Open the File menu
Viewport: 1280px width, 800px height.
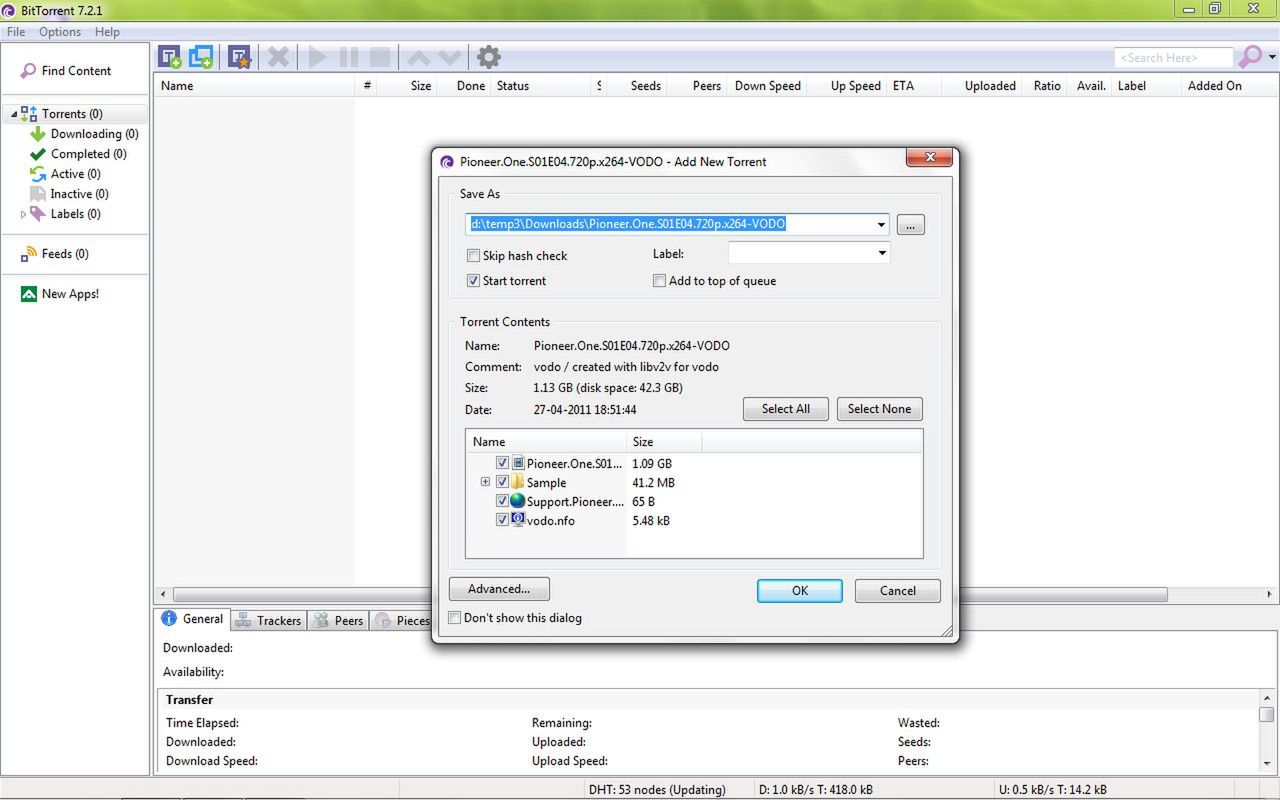point(16,32)
